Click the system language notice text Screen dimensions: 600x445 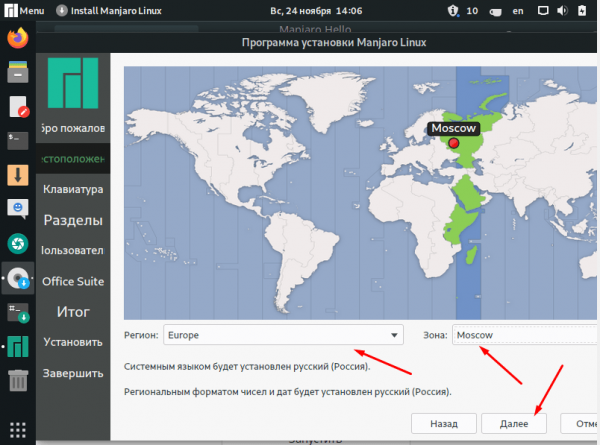(x=247, y=367)
